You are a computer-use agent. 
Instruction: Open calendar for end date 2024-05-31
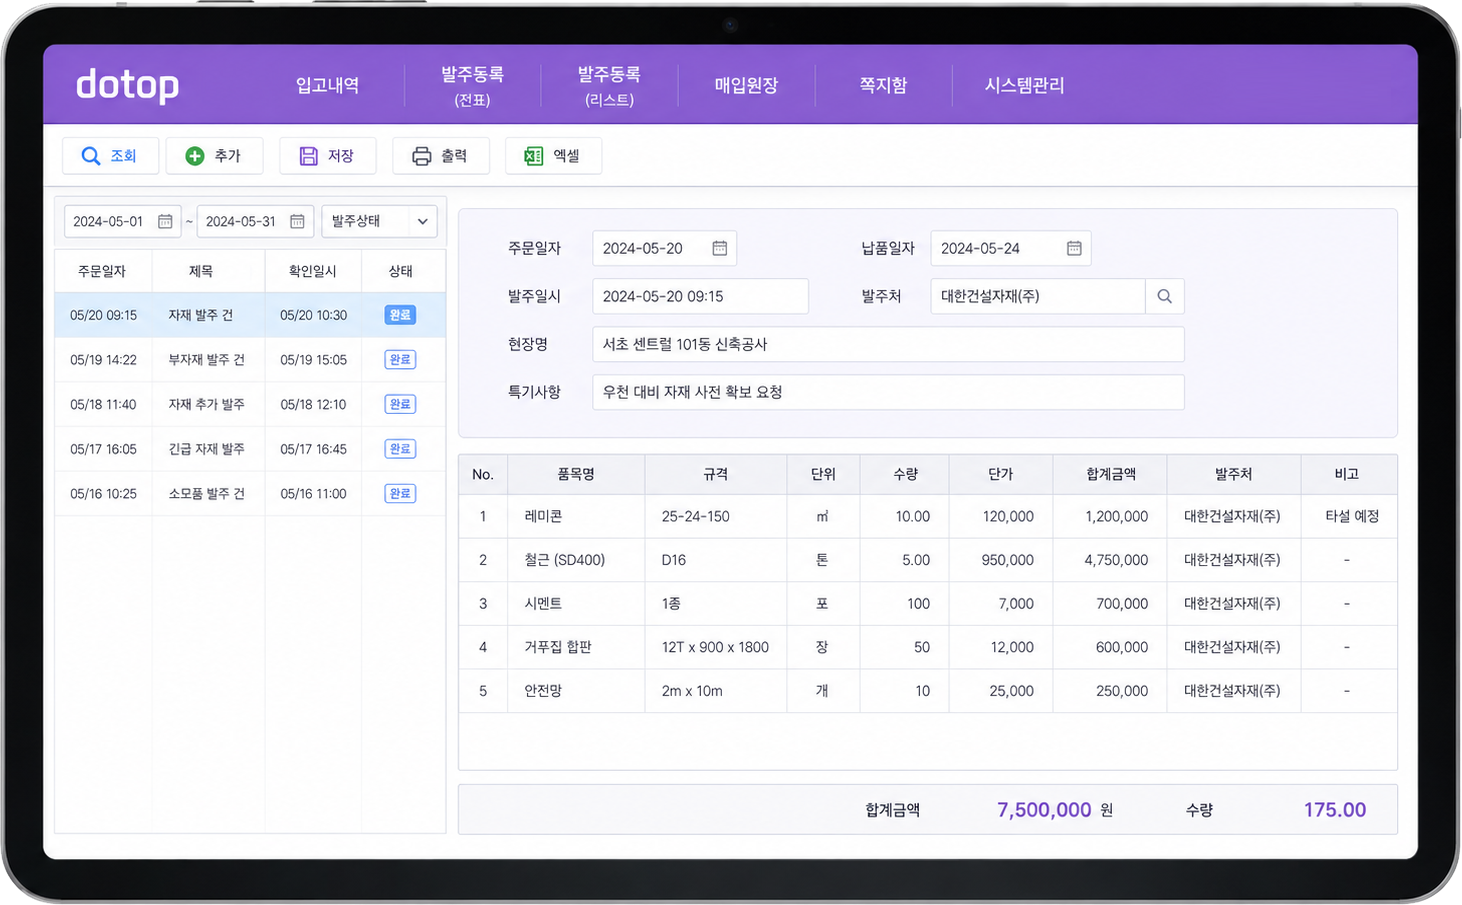(297, 221)
